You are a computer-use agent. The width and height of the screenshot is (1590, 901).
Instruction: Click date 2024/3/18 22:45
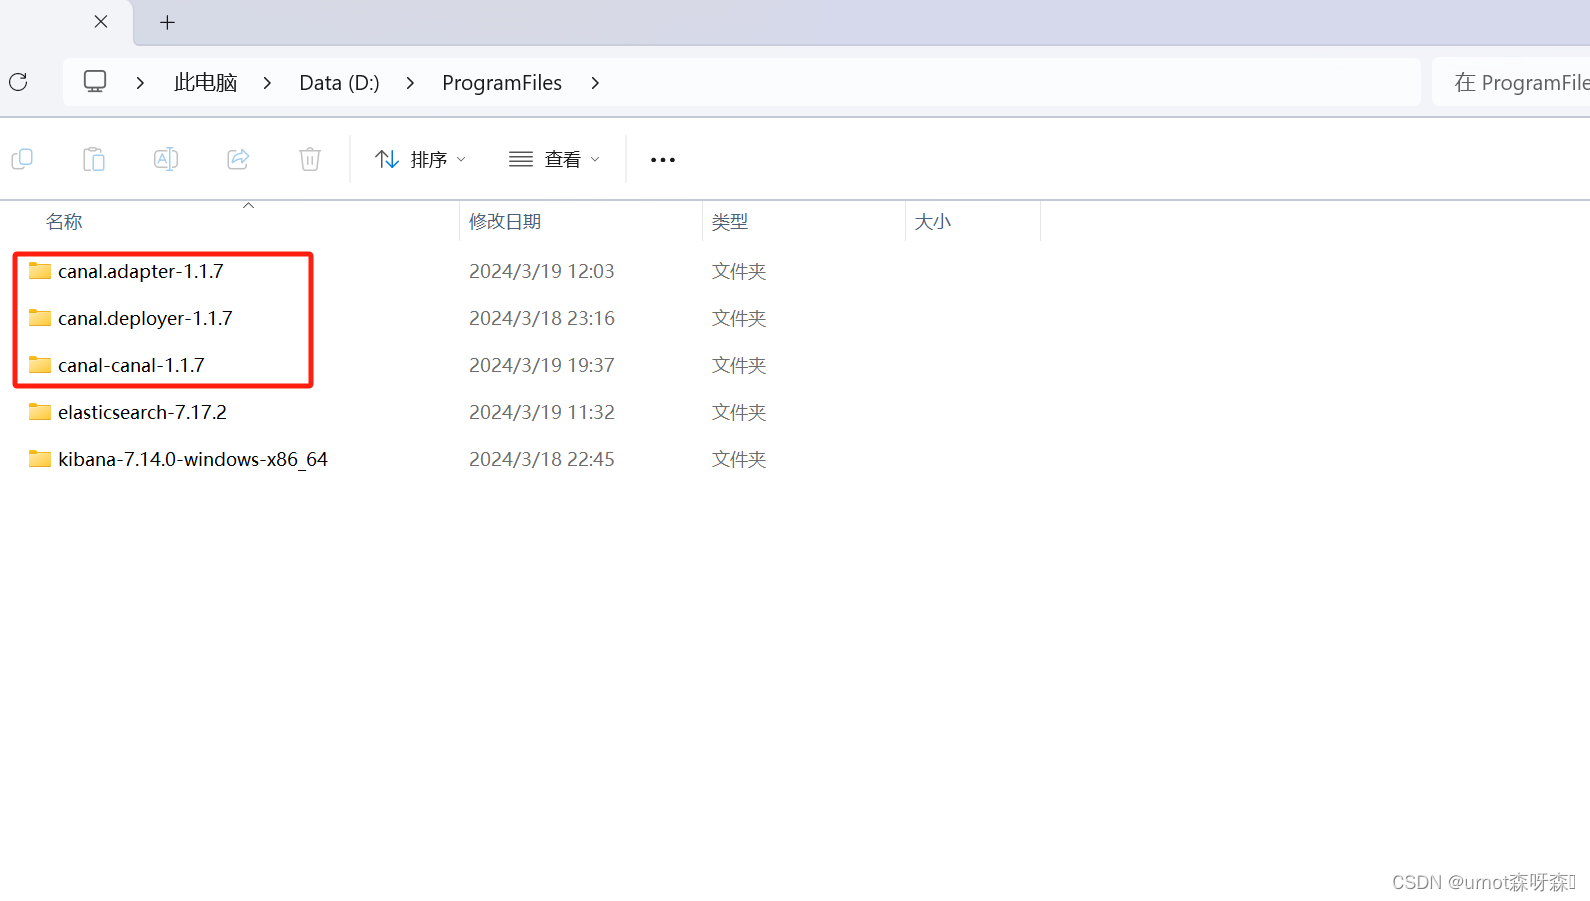(542, 459)
